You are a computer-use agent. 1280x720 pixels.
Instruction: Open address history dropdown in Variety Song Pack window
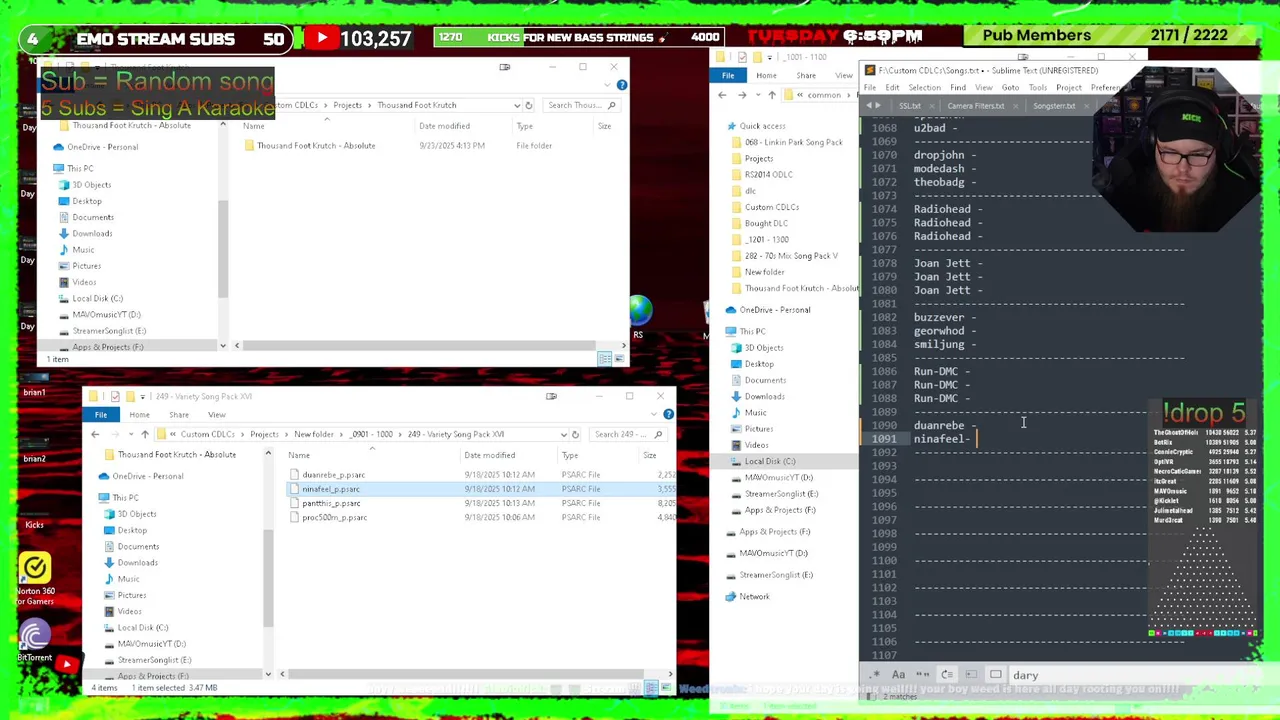(x=562, y=434)
